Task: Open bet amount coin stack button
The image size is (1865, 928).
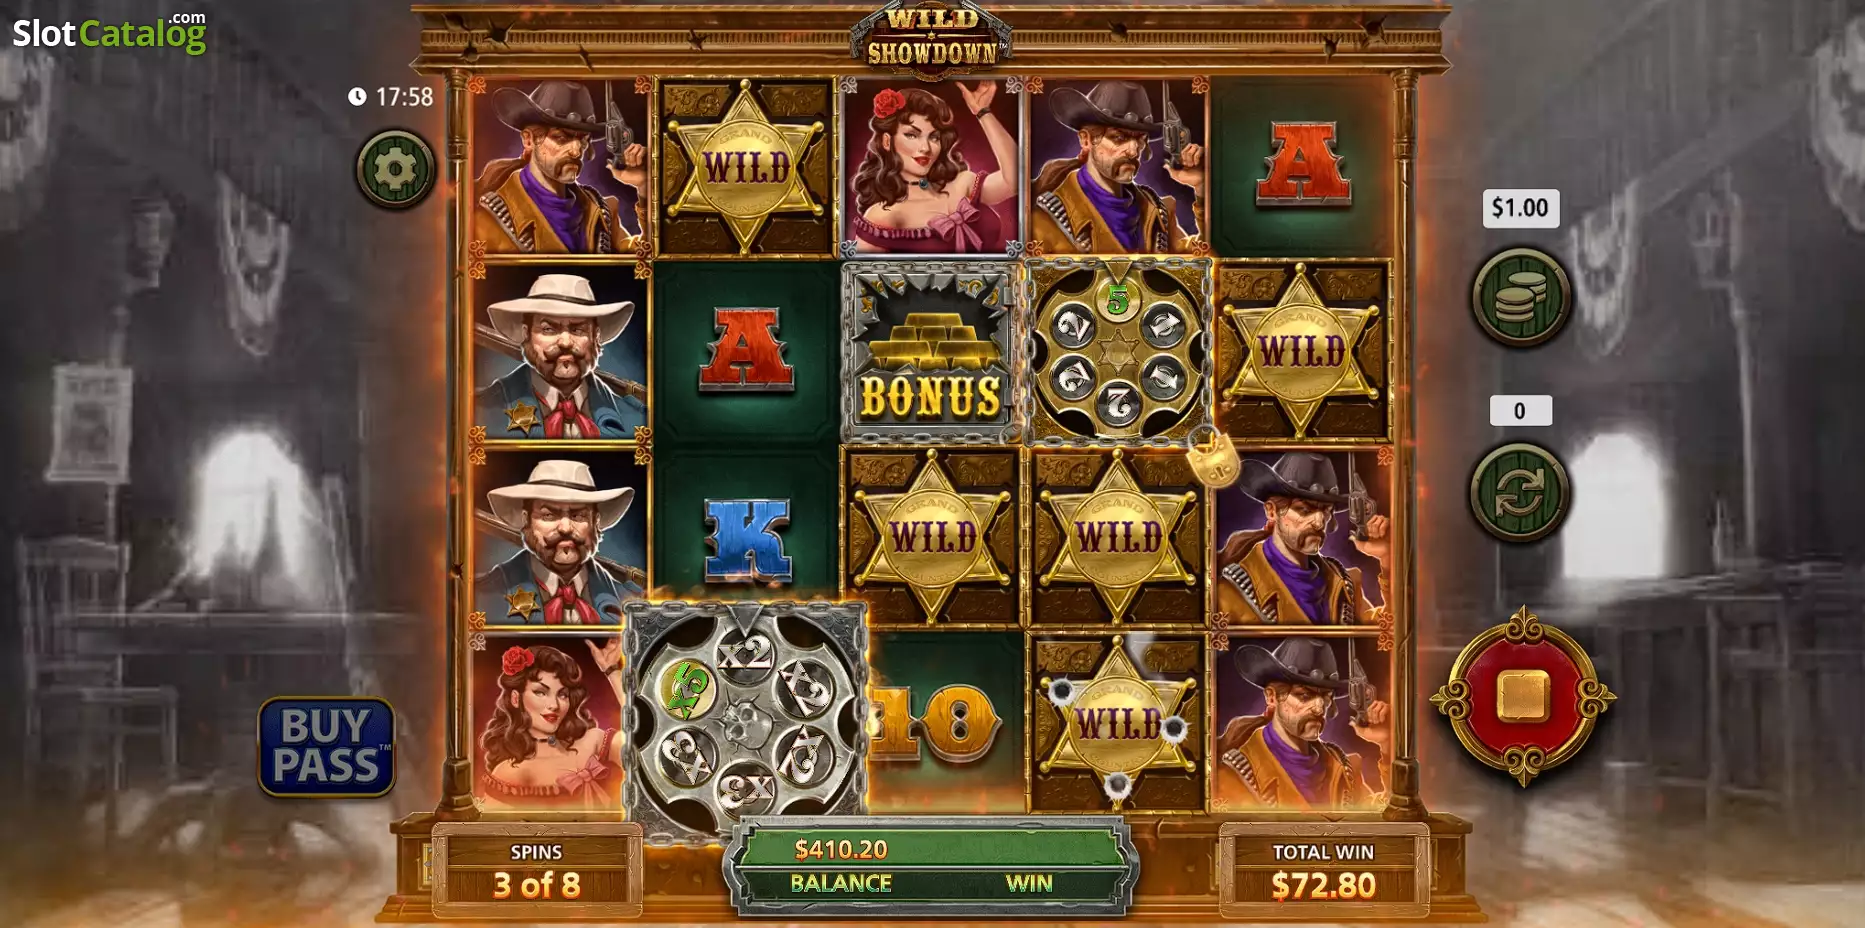Action: coord(1520,297)
